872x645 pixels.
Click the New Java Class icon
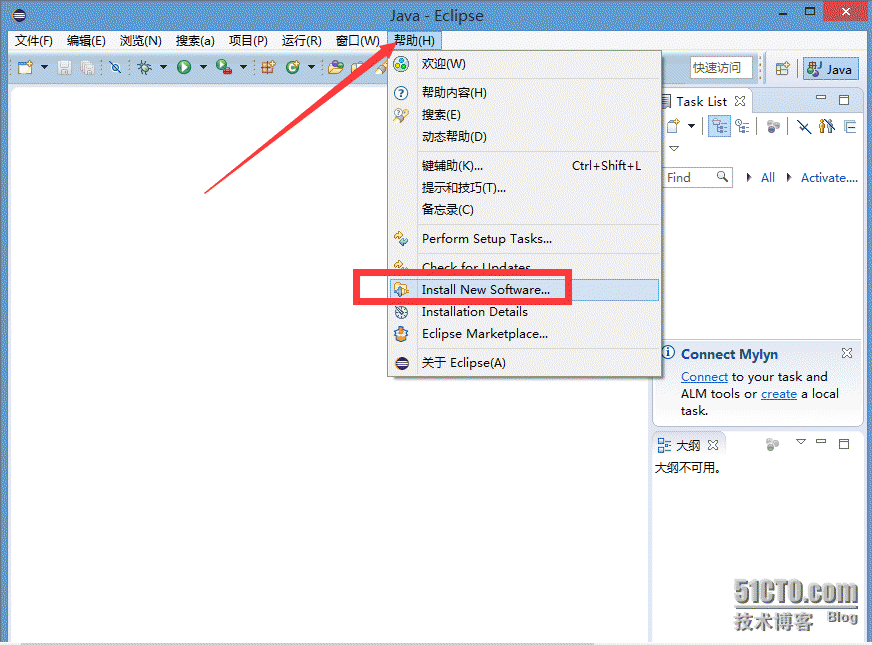pos(293,67)
